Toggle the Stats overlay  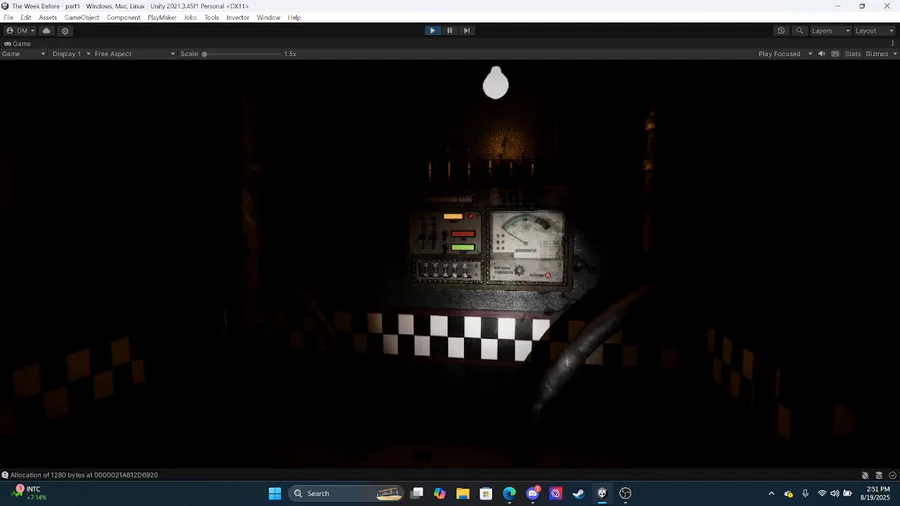coord(852,54)
